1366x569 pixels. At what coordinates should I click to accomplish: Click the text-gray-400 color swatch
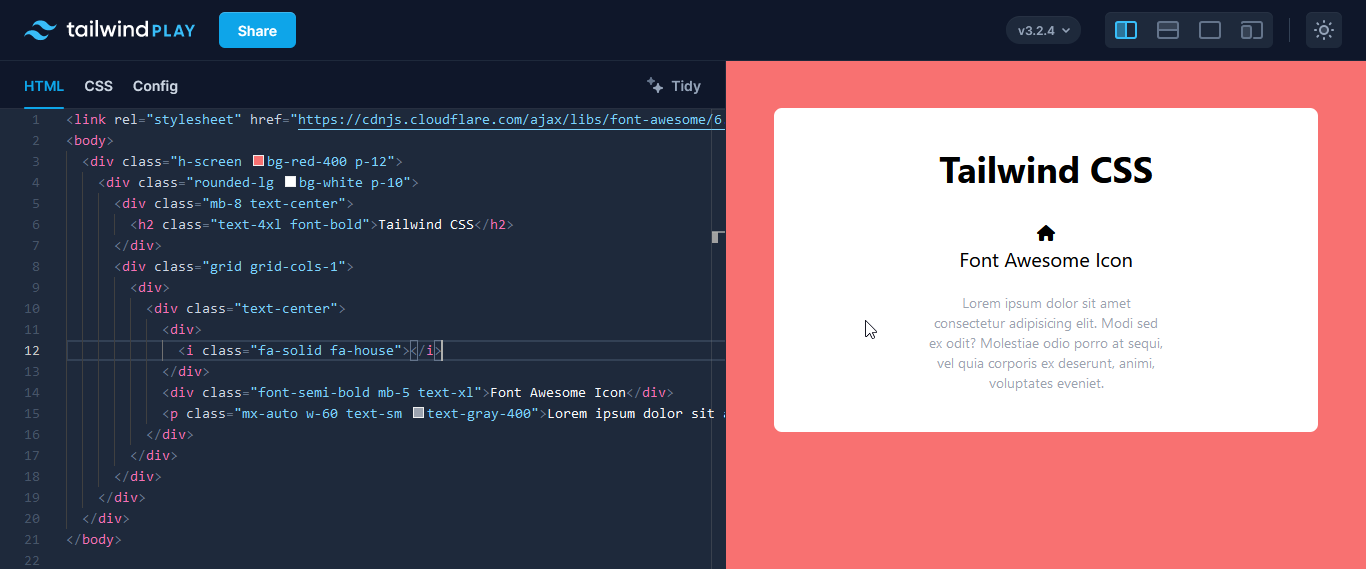pyautogui.click(x=418, y=413)
